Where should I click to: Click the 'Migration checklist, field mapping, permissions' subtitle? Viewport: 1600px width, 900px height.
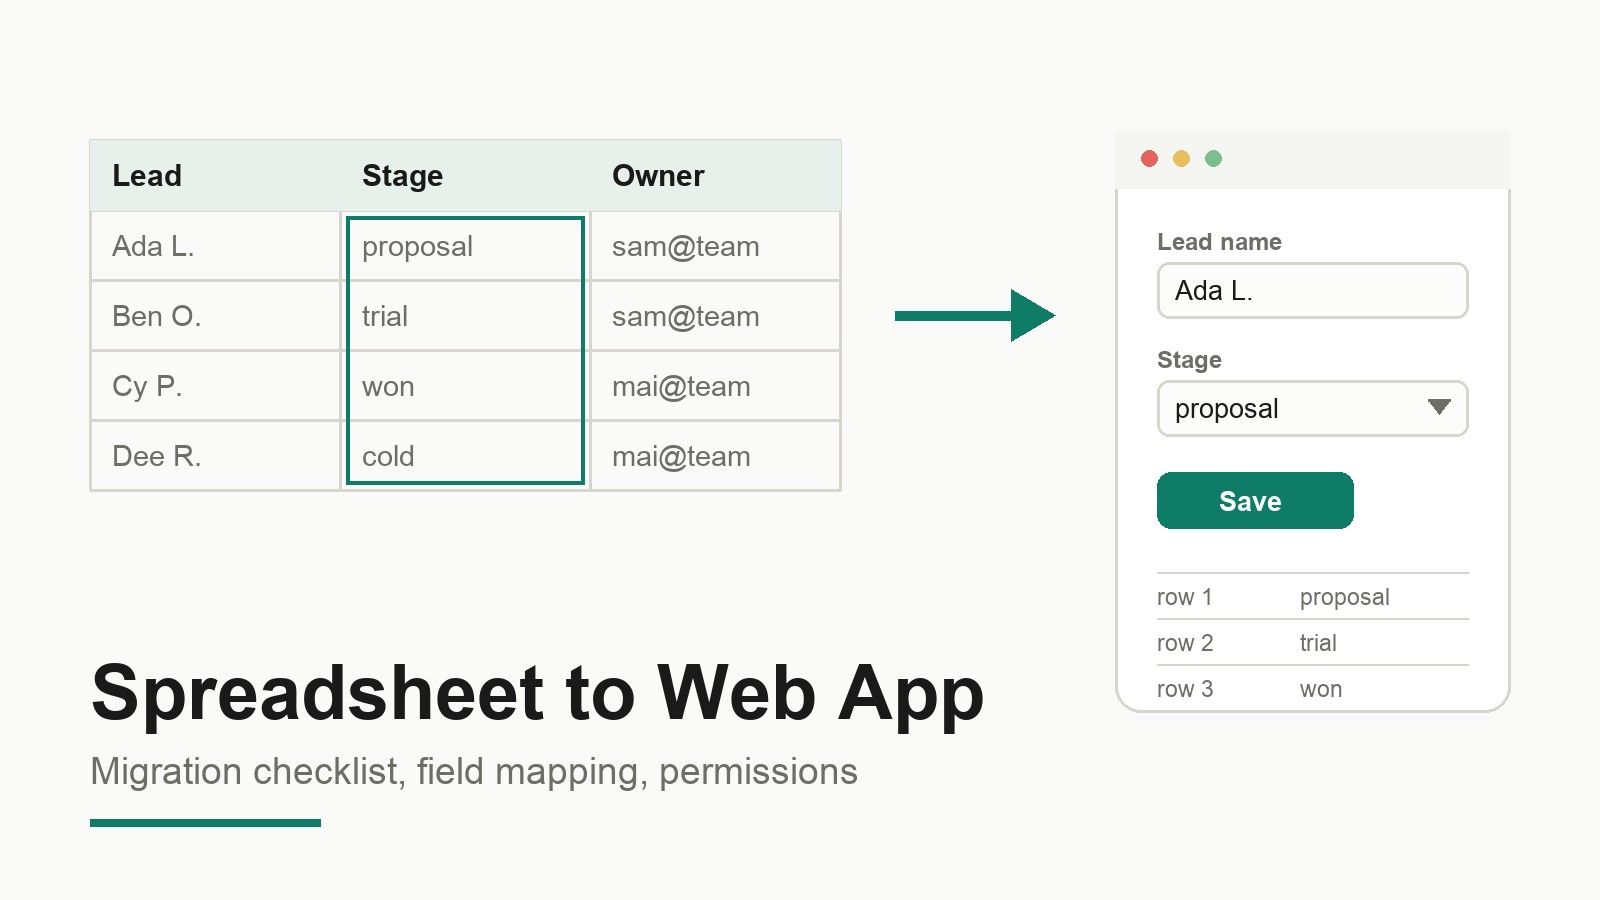click(x=474, y=772)
